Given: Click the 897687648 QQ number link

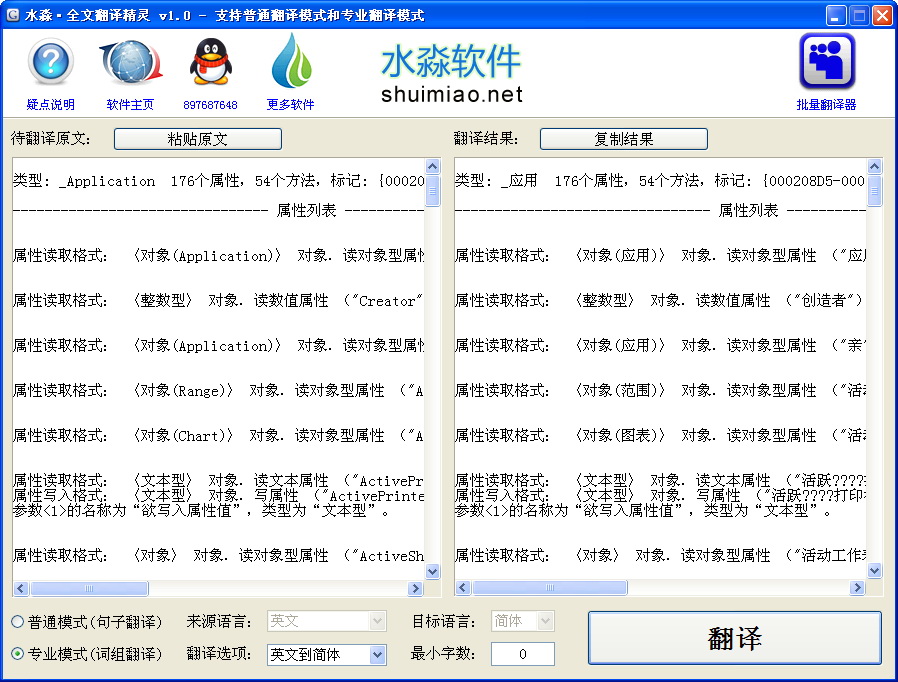Looking at the screenshot, I should tap(210, 105).
